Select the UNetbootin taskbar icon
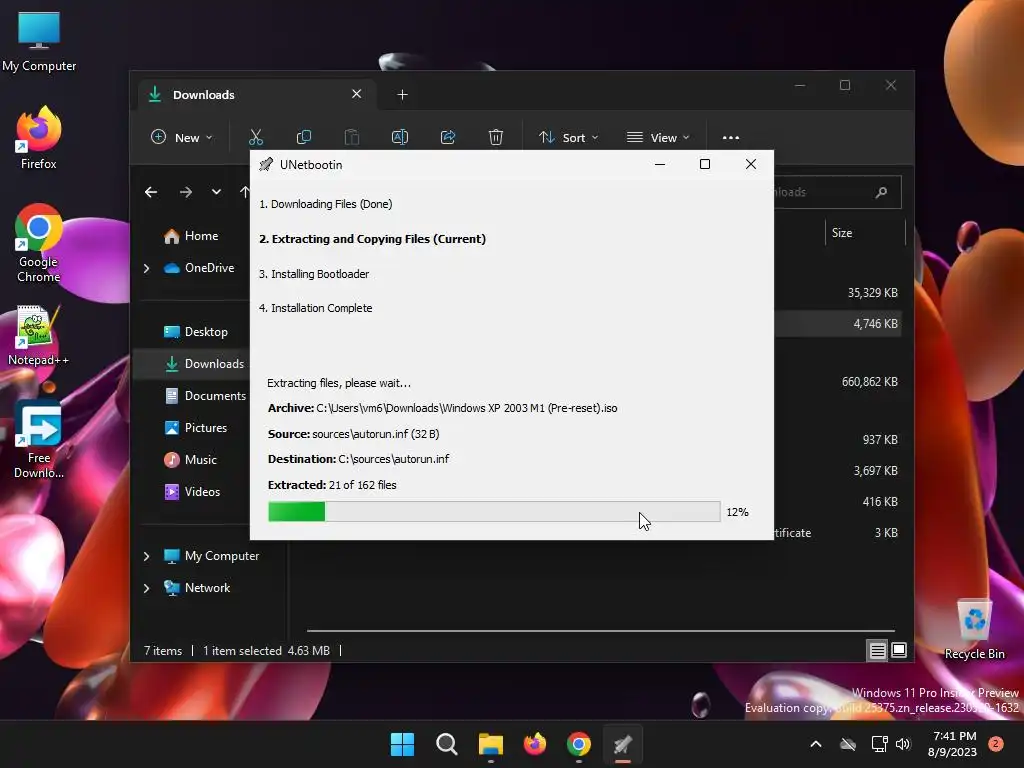The width and height of the screenshot is (1024, 768). click(623, 744)
